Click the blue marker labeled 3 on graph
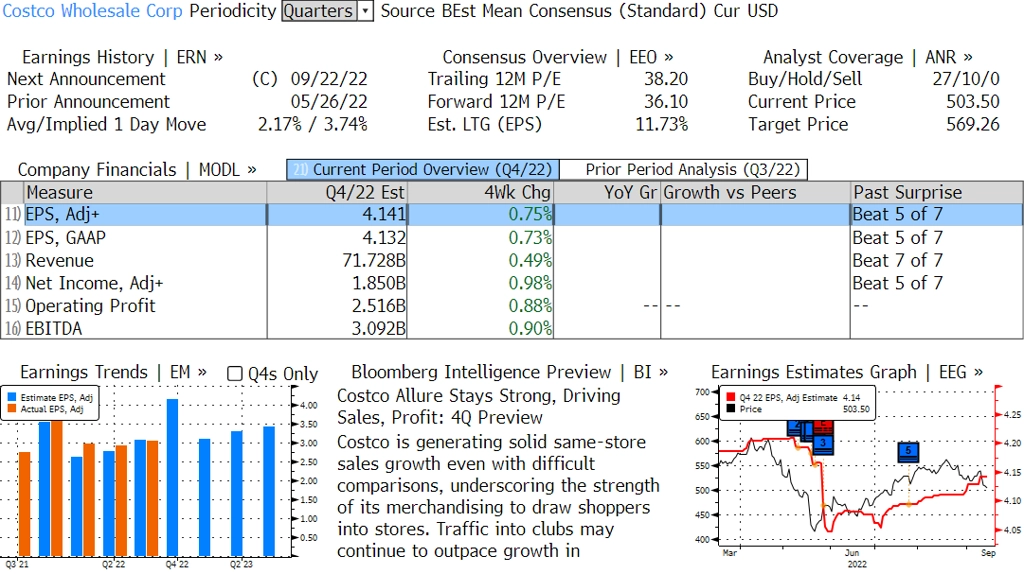This screenshot has width=1024, height=574. point(824,443)
